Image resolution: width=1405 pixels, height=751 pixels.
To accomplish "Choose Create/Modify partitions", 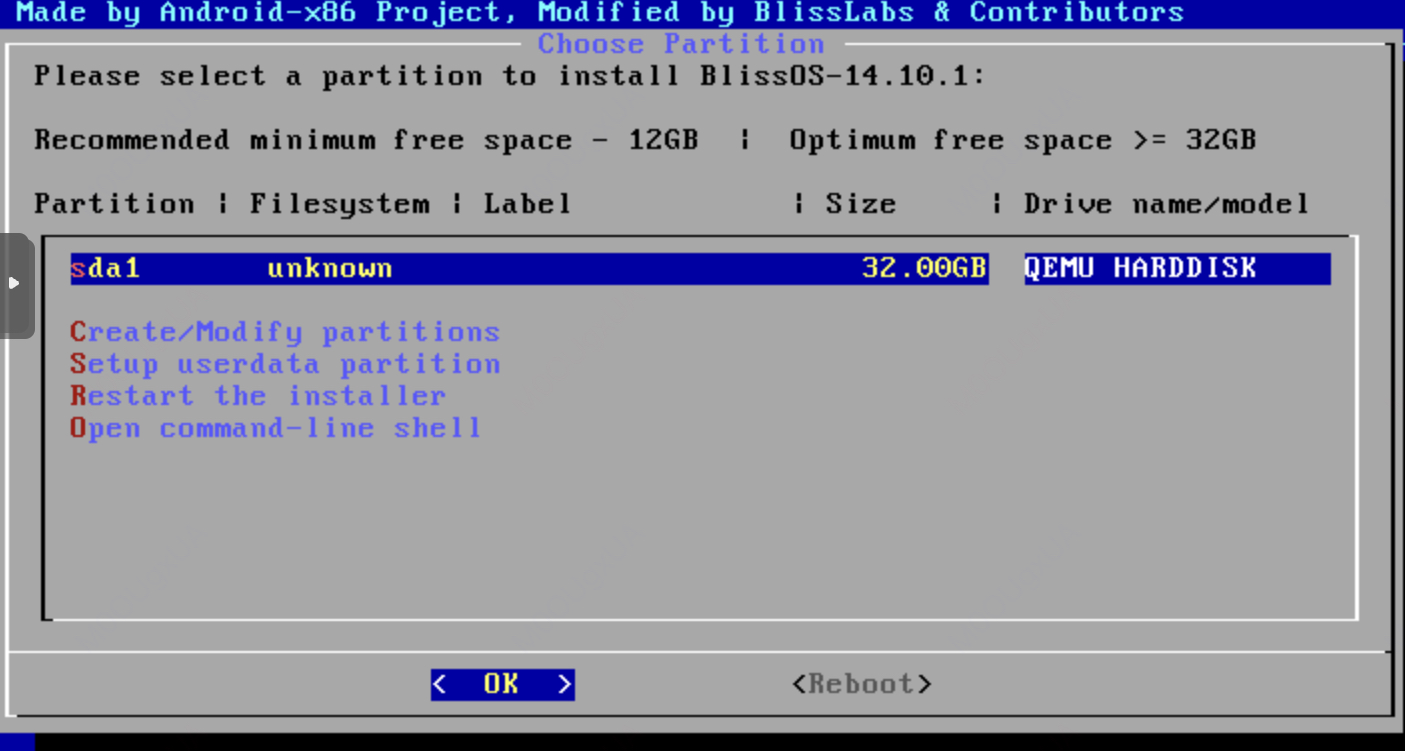I will coord(285,332).
